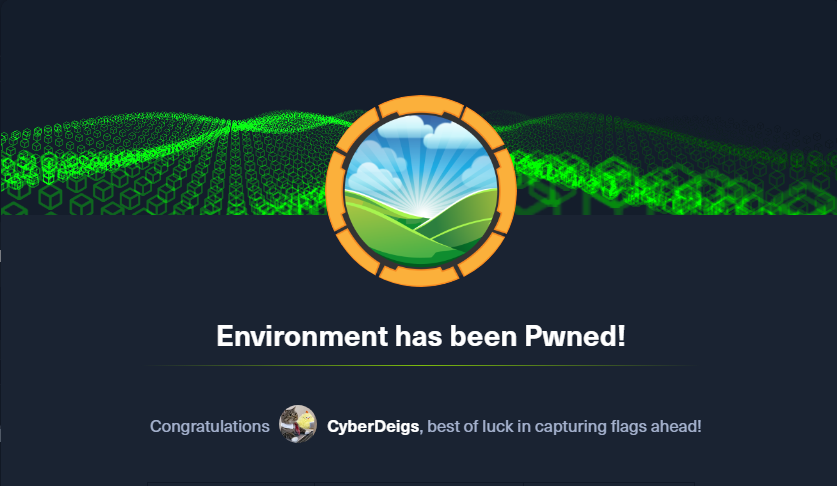Click the word Pwned! in the heading
Viewport: 837px width, 486px height.
click(x=574, y=336)
